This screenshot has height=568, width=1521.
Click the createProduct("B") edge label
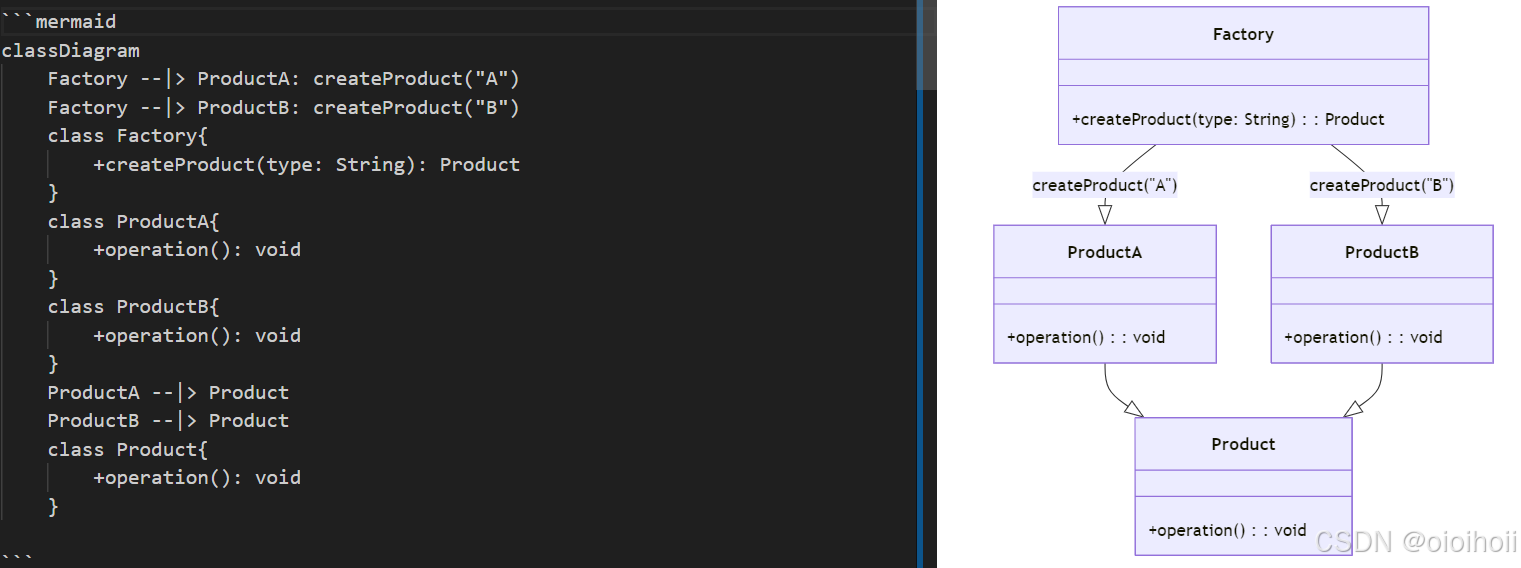pyautogui.click(x=1381, y=185)
